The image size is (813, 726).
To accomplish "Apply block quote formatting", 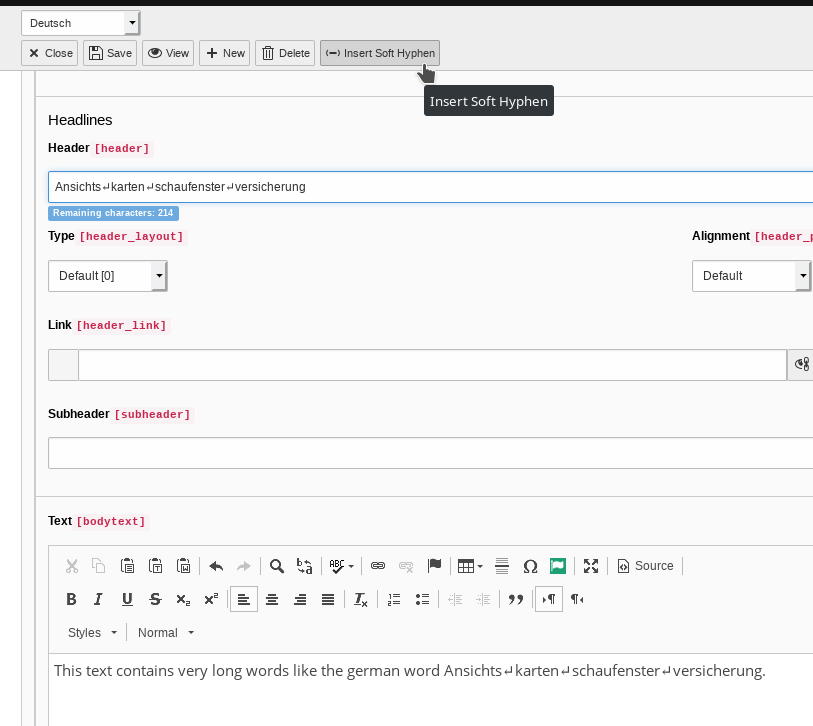I will coord(516,600).
